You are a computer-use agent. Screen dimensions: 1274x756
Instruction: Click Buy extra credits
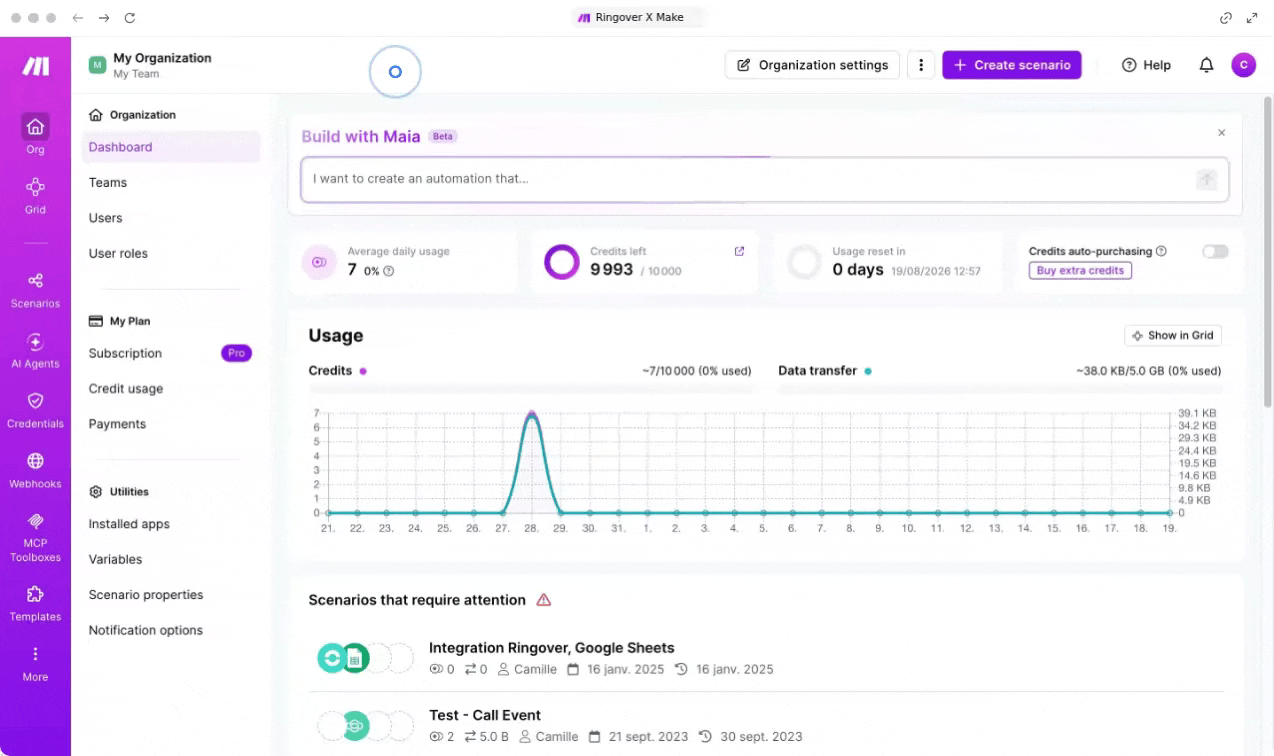[1080, 270]
